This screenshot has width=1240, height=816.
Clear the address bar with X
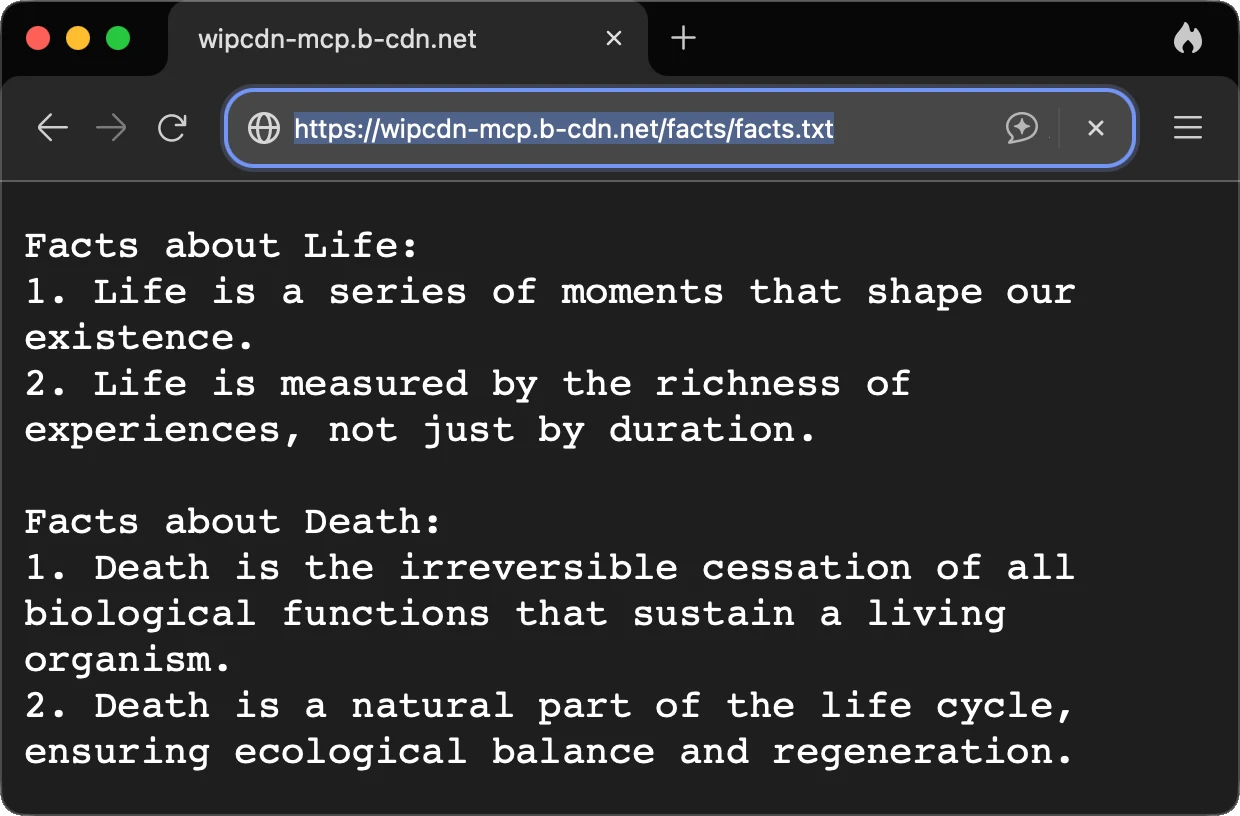1096,128
